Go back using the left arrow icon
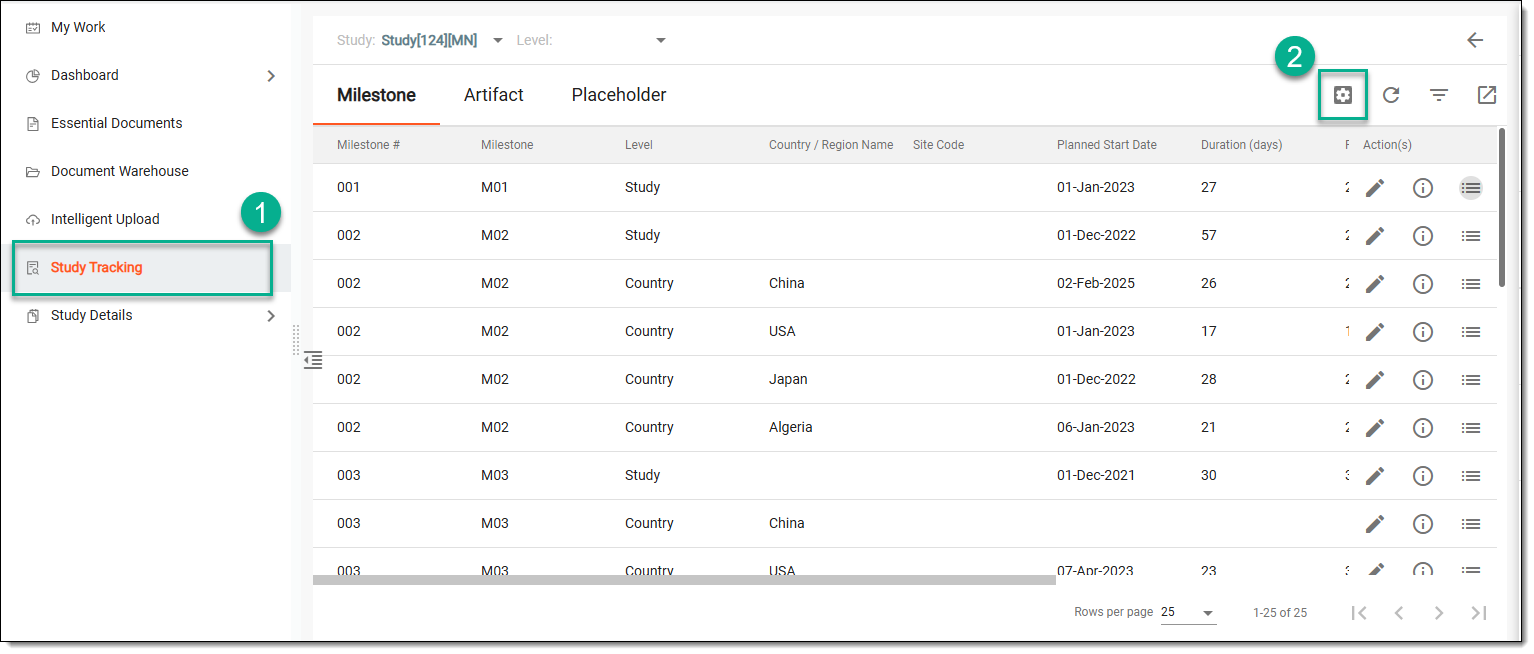This screenshot has height=654, width=1534. (x=1475, y=40)
